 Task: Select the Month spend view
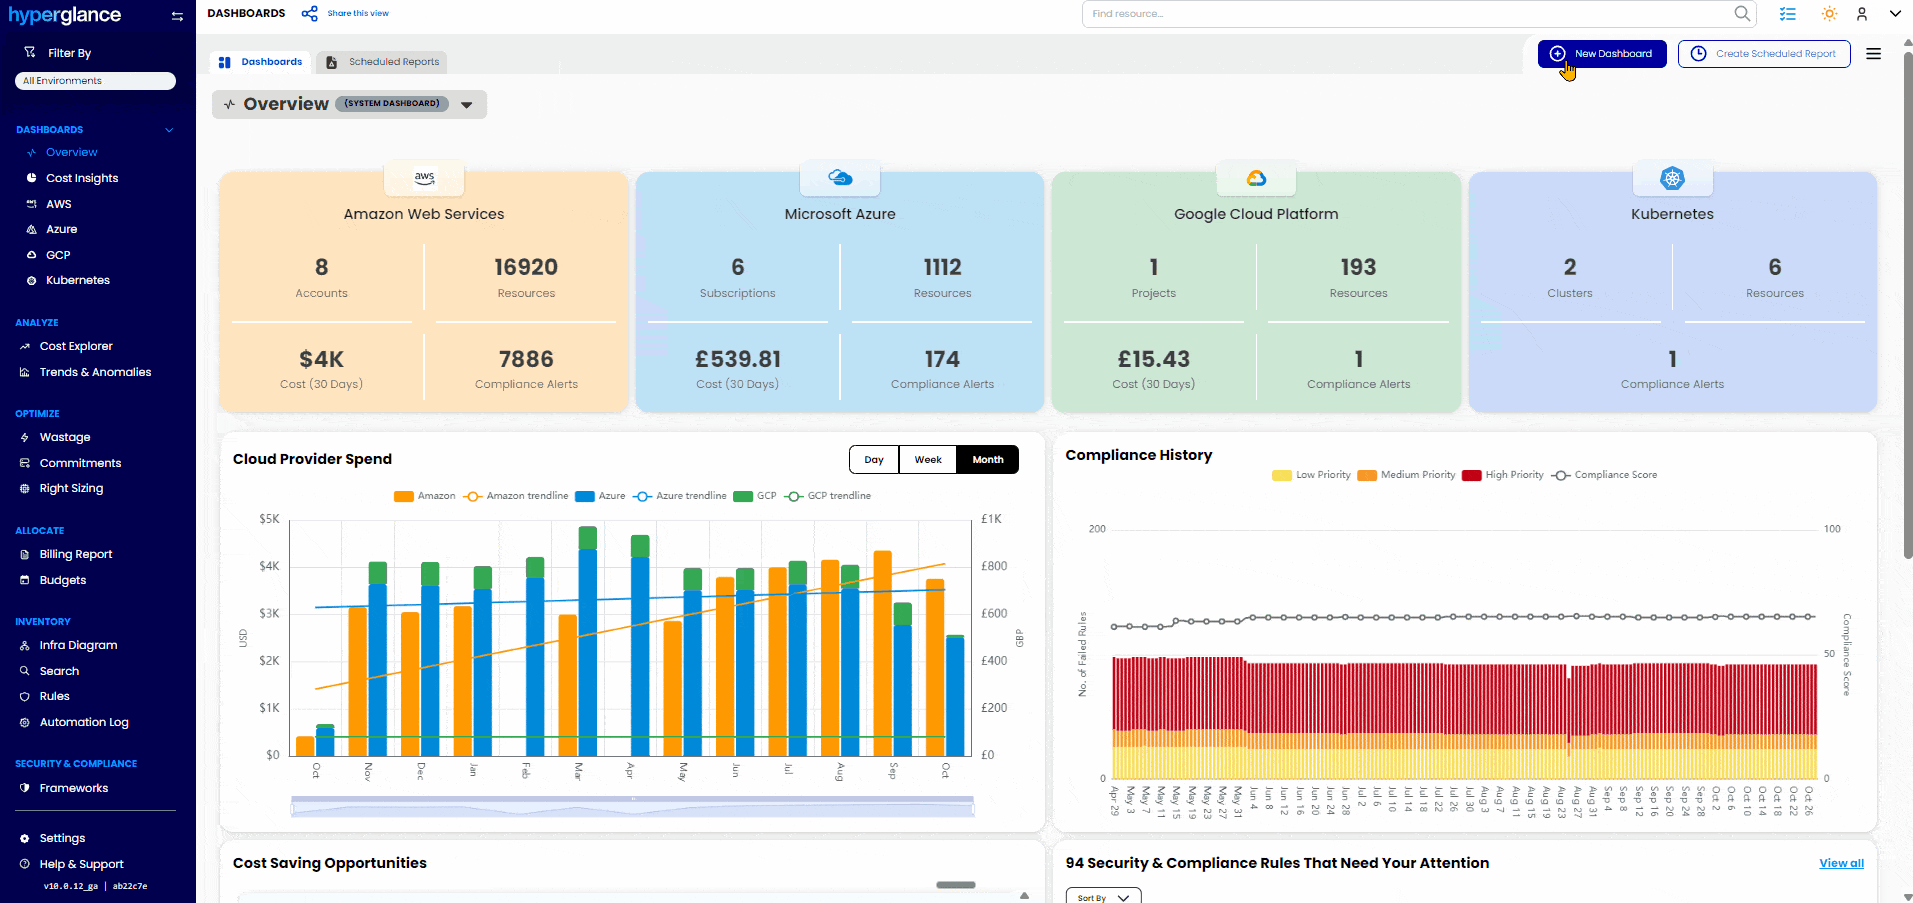pos(988,459)
